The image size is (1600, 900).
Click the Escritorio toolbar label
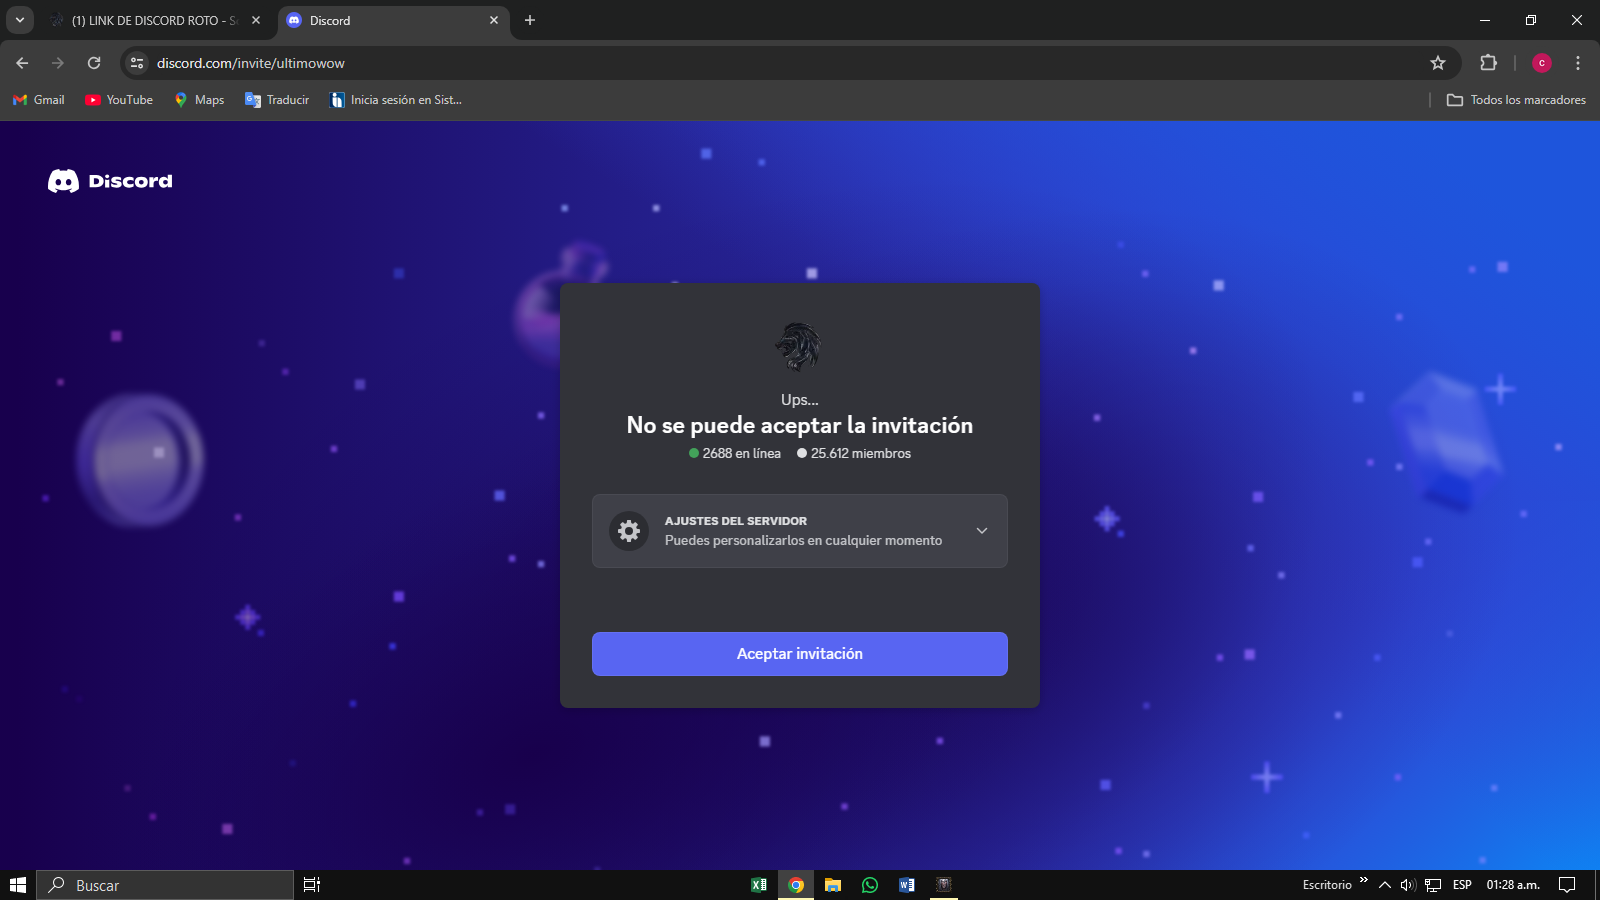pos(1327,885)
